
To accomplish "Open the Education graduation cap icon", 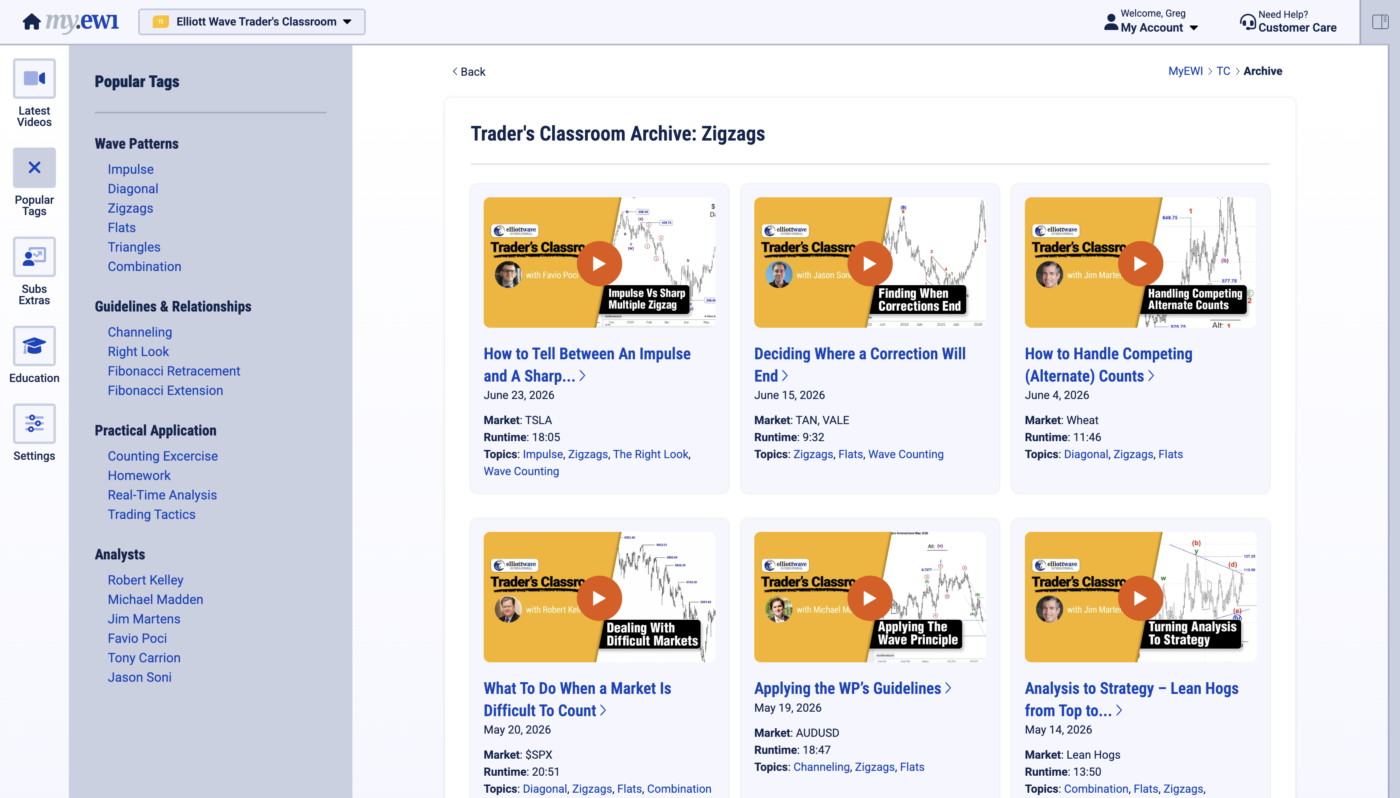I will [x=34, y=346].
